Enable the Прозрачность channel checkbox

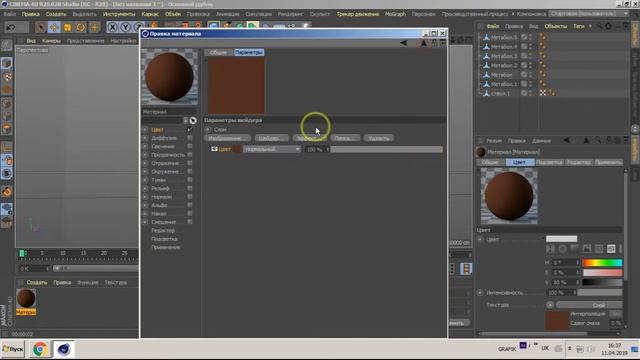[x=190, y=155]
